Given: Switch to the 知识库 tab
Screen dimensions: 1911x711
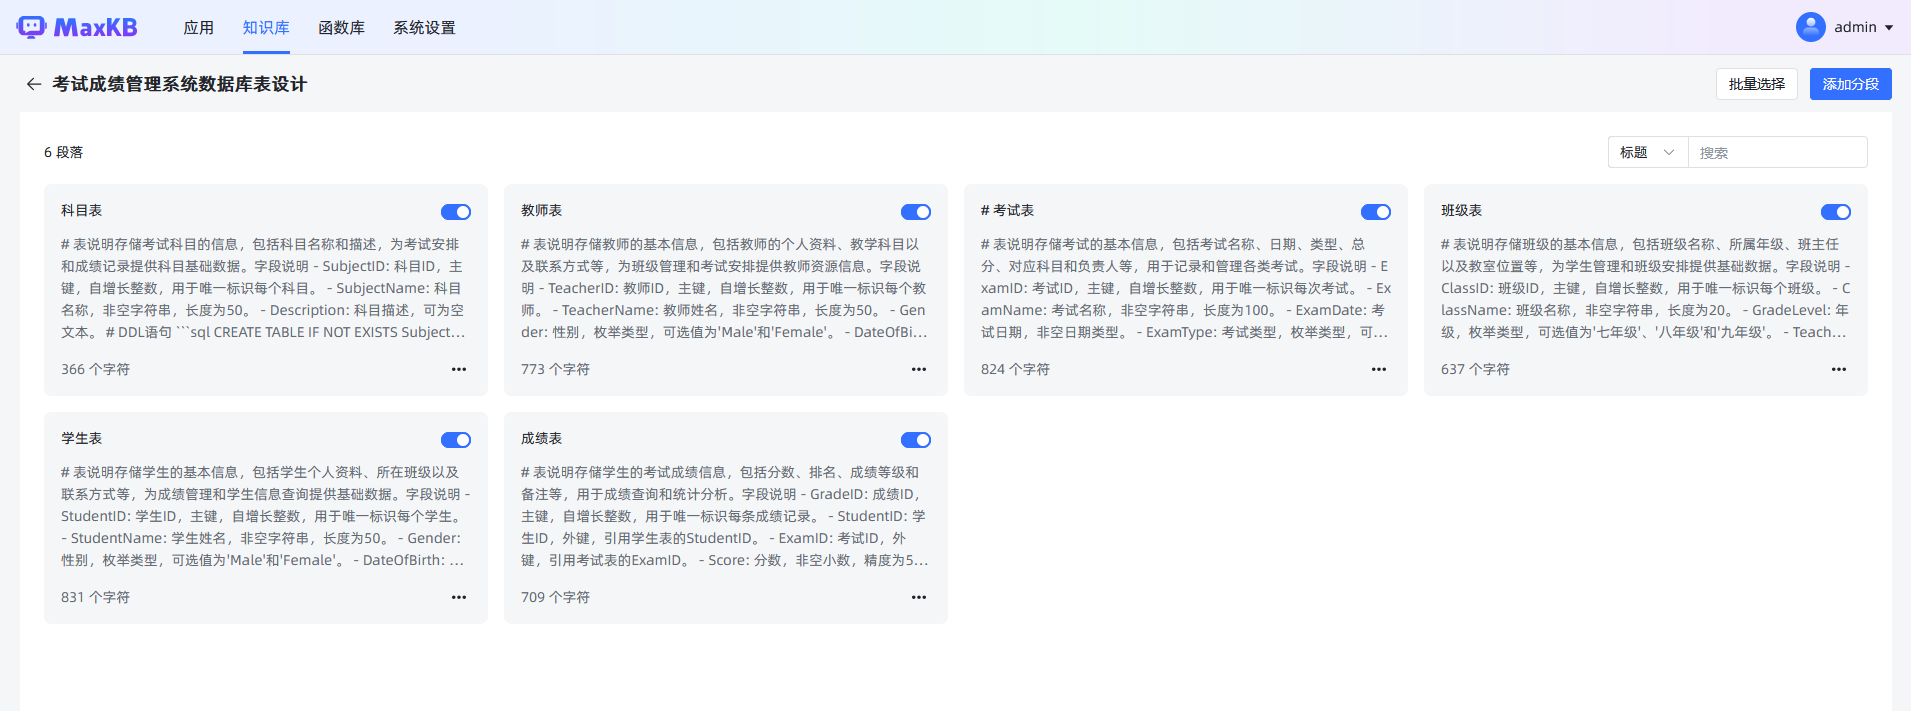Looking at the screenshot, I should (x=266, y=27).
